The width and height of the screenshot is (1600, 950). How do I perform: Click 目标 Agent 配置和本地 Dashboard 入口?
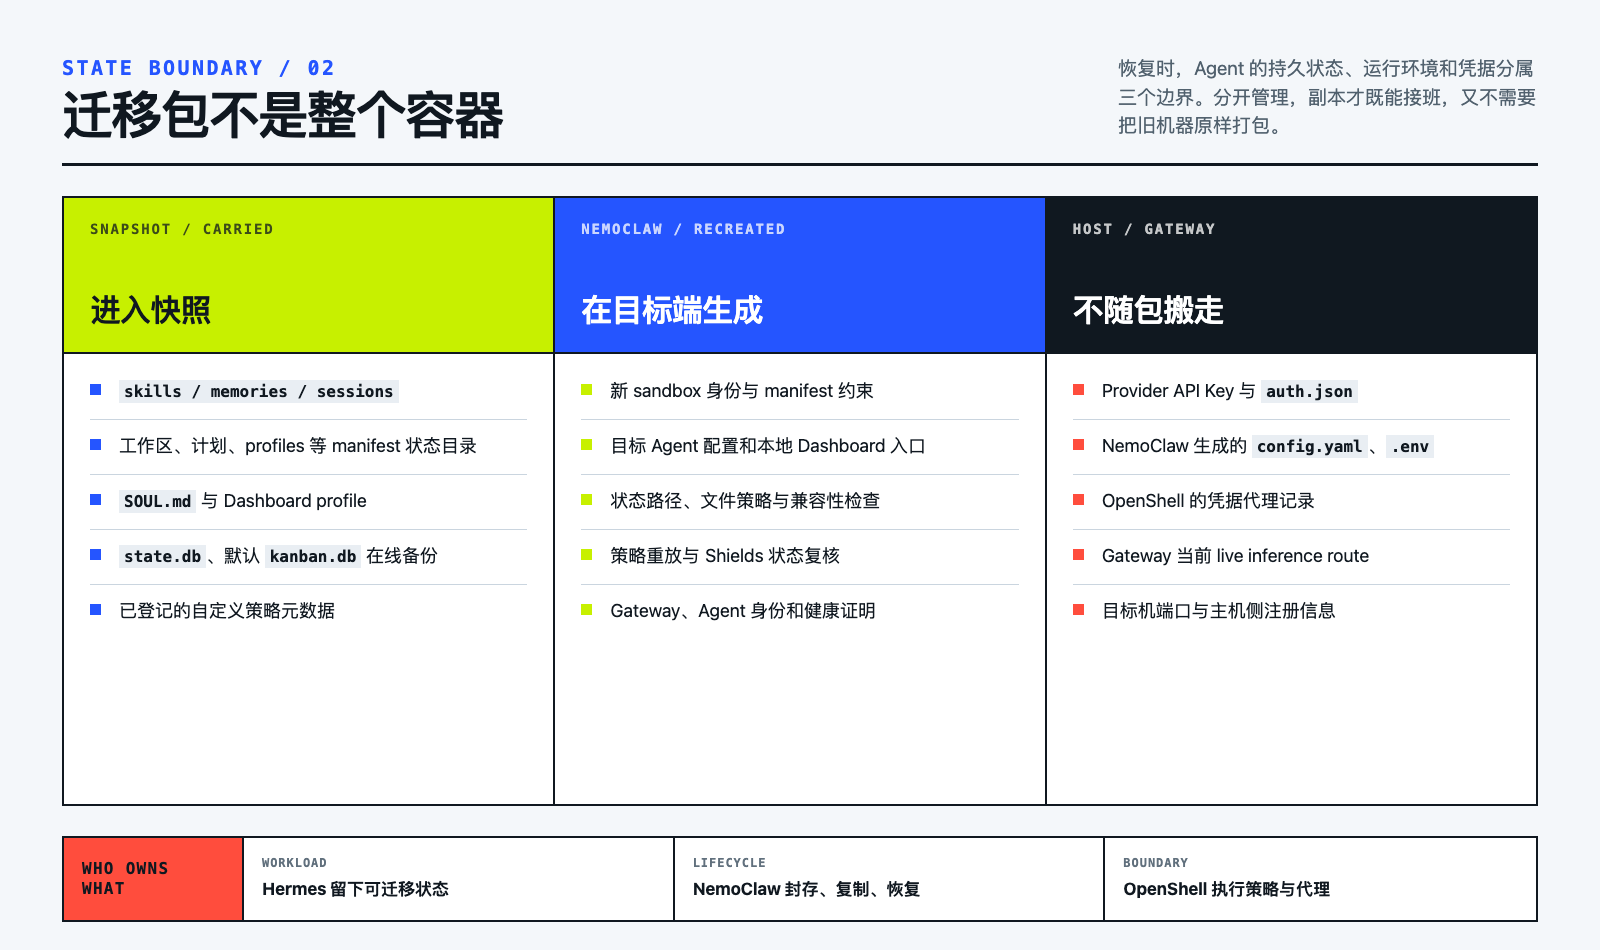[x=768, y=446]
